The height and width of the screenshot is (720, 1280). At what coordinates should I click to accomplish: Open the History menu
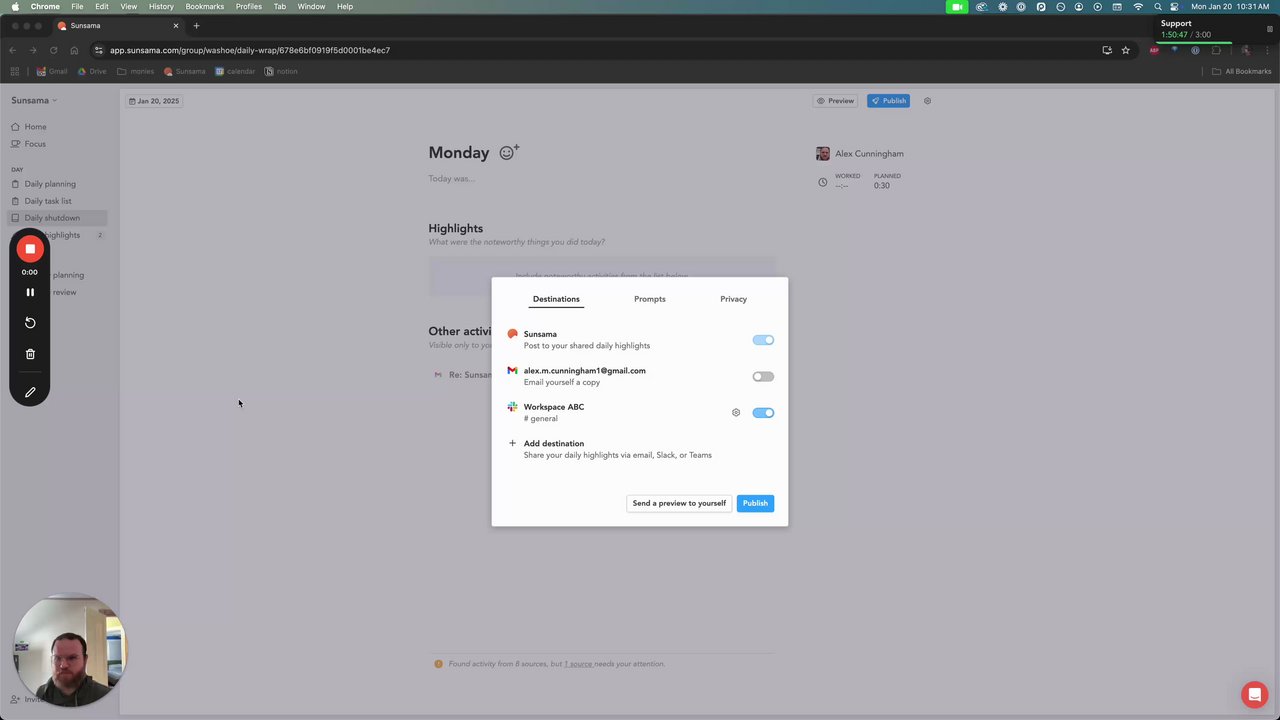point(161,7)
